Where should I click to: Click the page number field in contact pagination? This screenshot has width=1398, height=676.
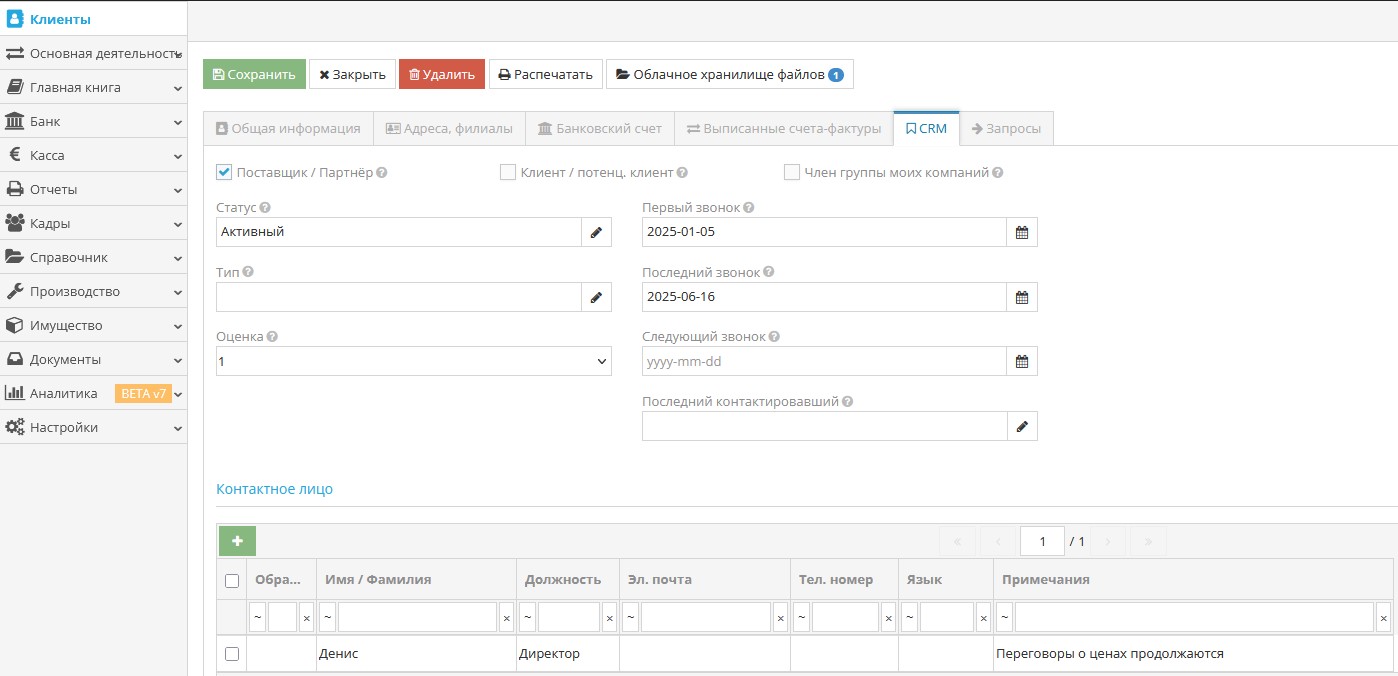click(x=1042, y=540)
